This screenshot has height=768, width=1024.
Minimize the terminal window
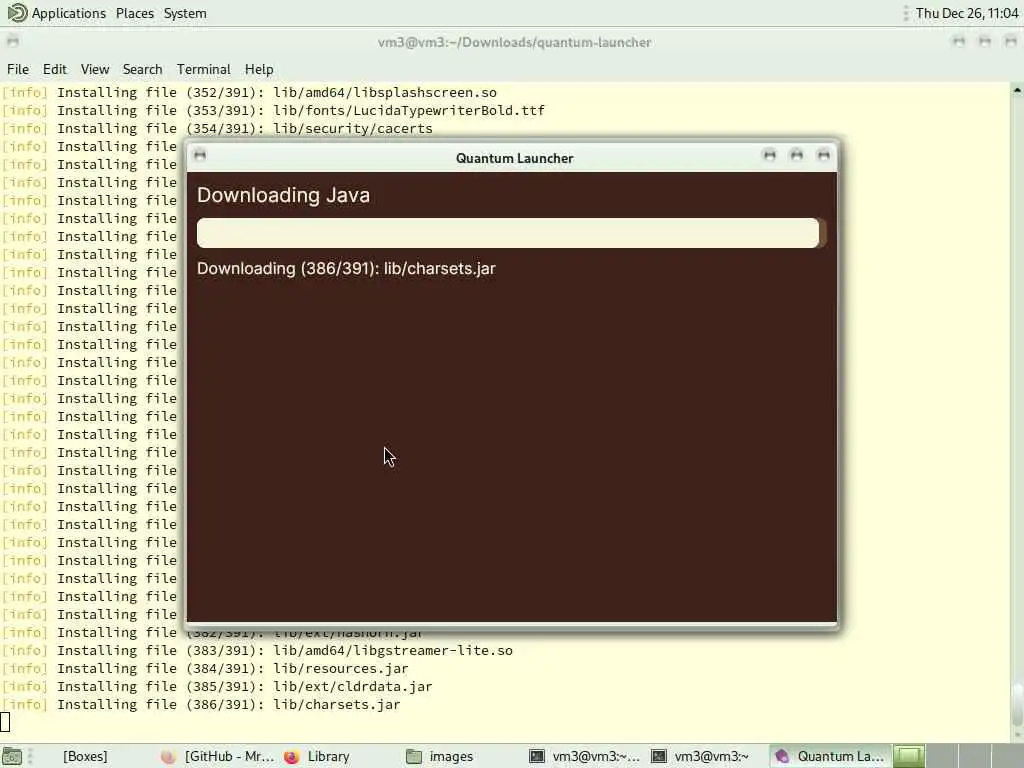point(959,42)
